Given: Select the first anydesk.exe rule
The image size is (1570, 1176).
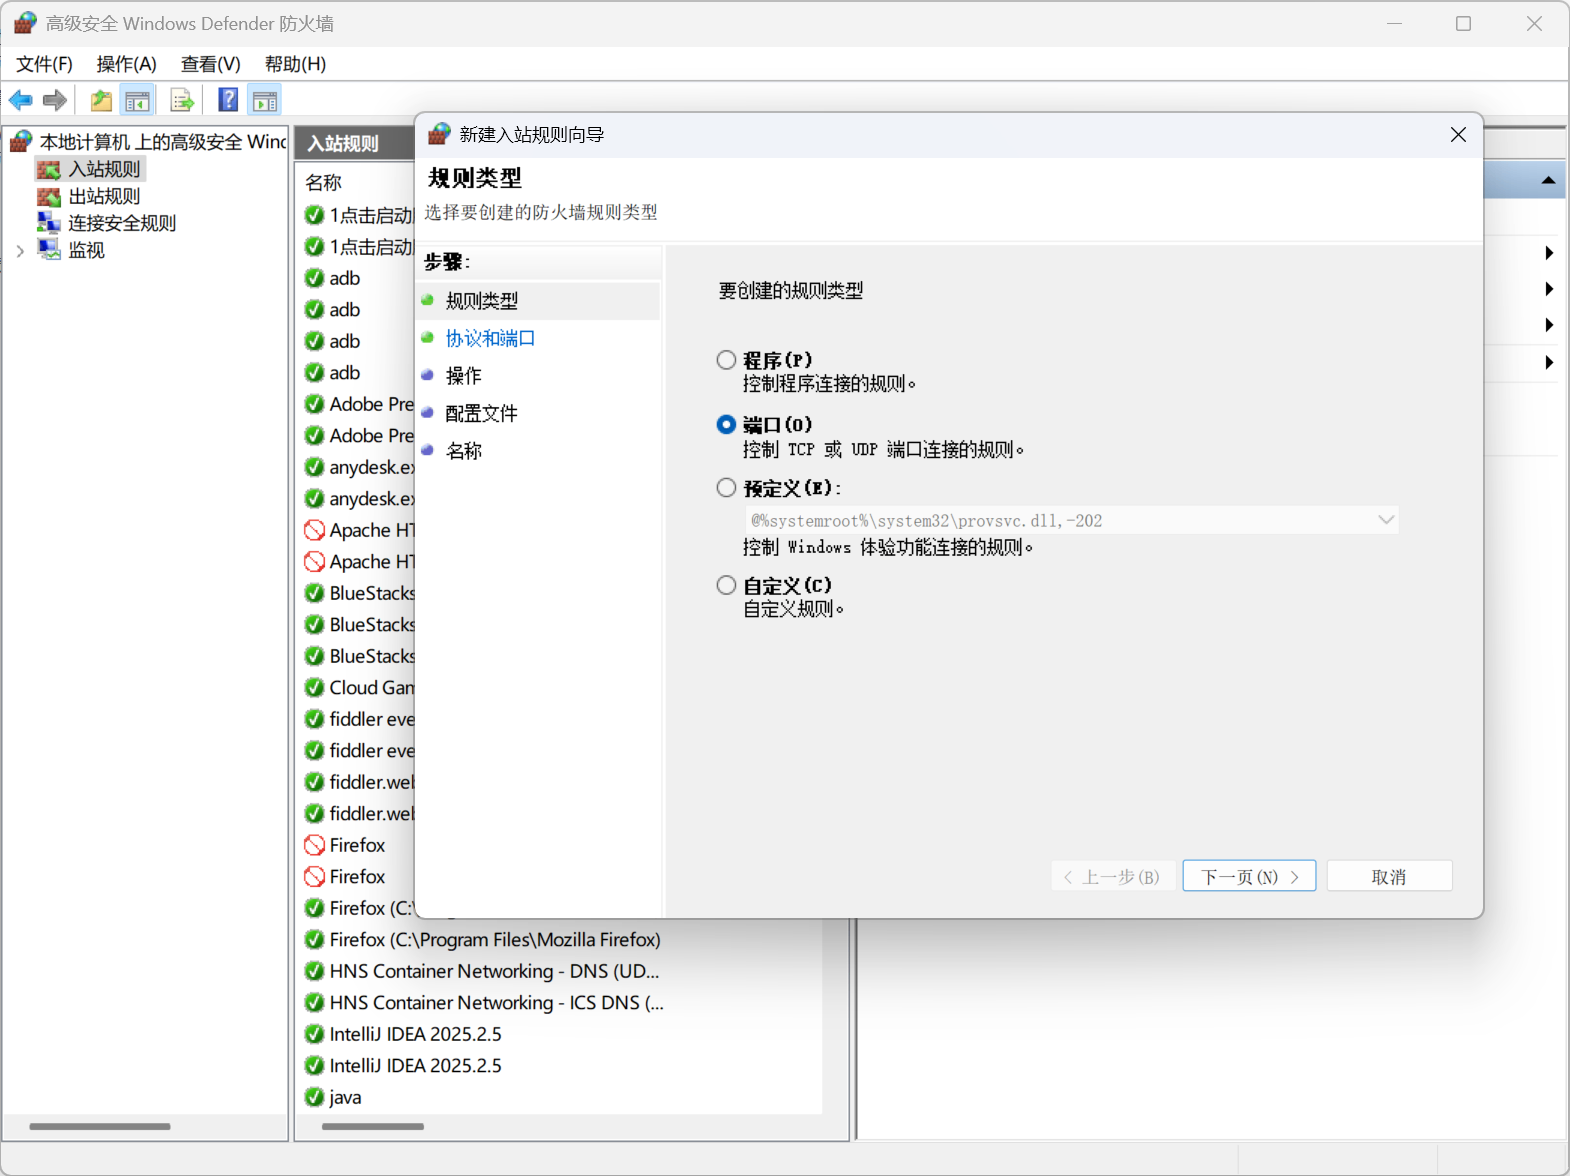Looking at the screenshot, I should coord(371,467).
